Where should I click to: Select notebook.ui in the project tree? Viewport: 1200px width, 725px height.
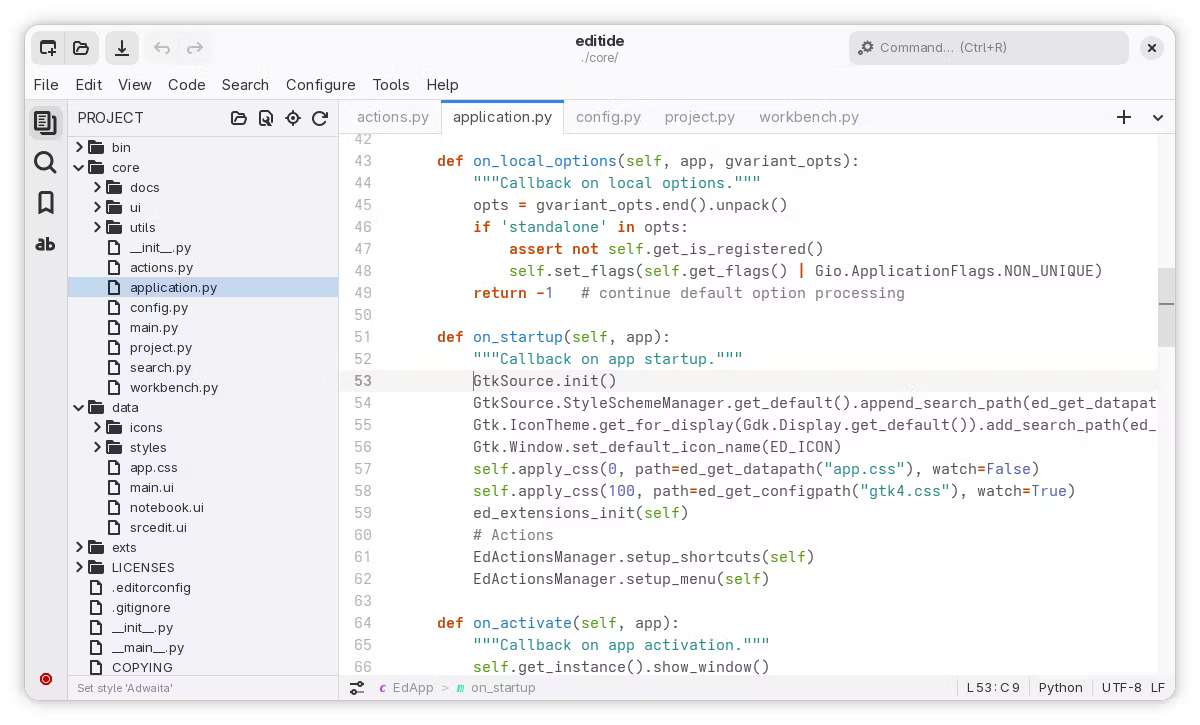[x=167, y=507]
